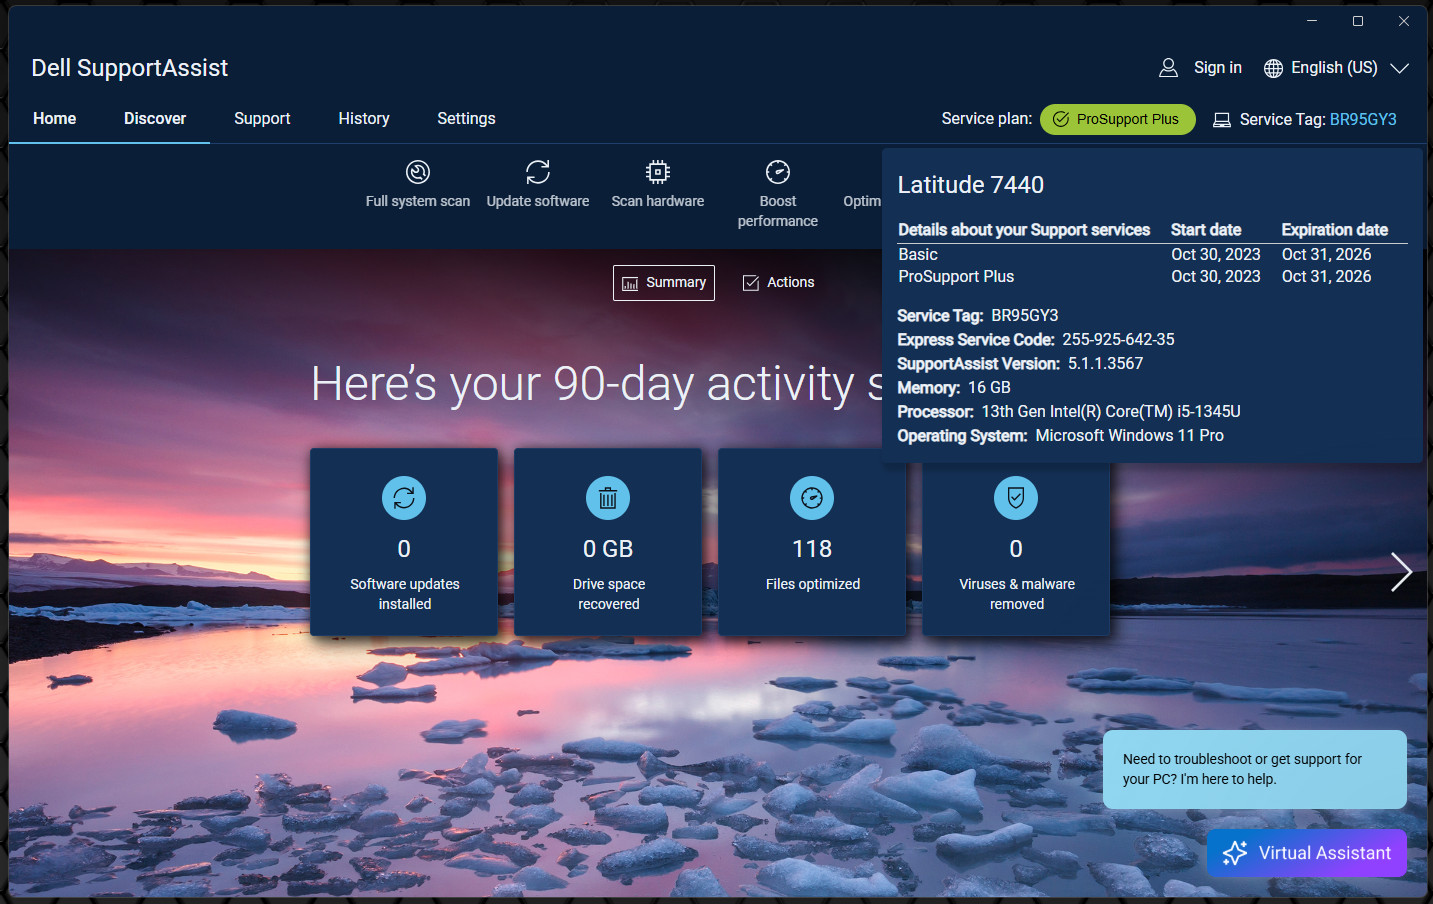The width and height of the screenshot is (1433, 904).
Task: Click the assistant help message bubble
Action: coord(1255,769)
